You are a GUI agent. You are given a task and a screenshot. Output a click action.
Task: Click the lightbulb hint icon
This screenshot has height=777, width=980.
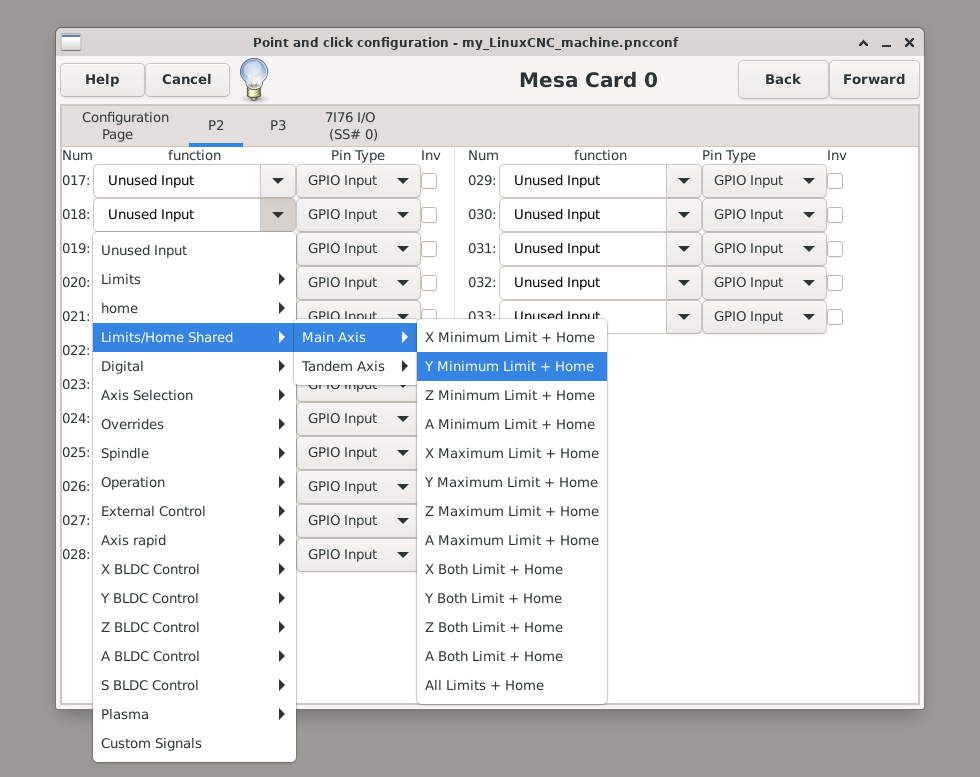coord(254,80)
